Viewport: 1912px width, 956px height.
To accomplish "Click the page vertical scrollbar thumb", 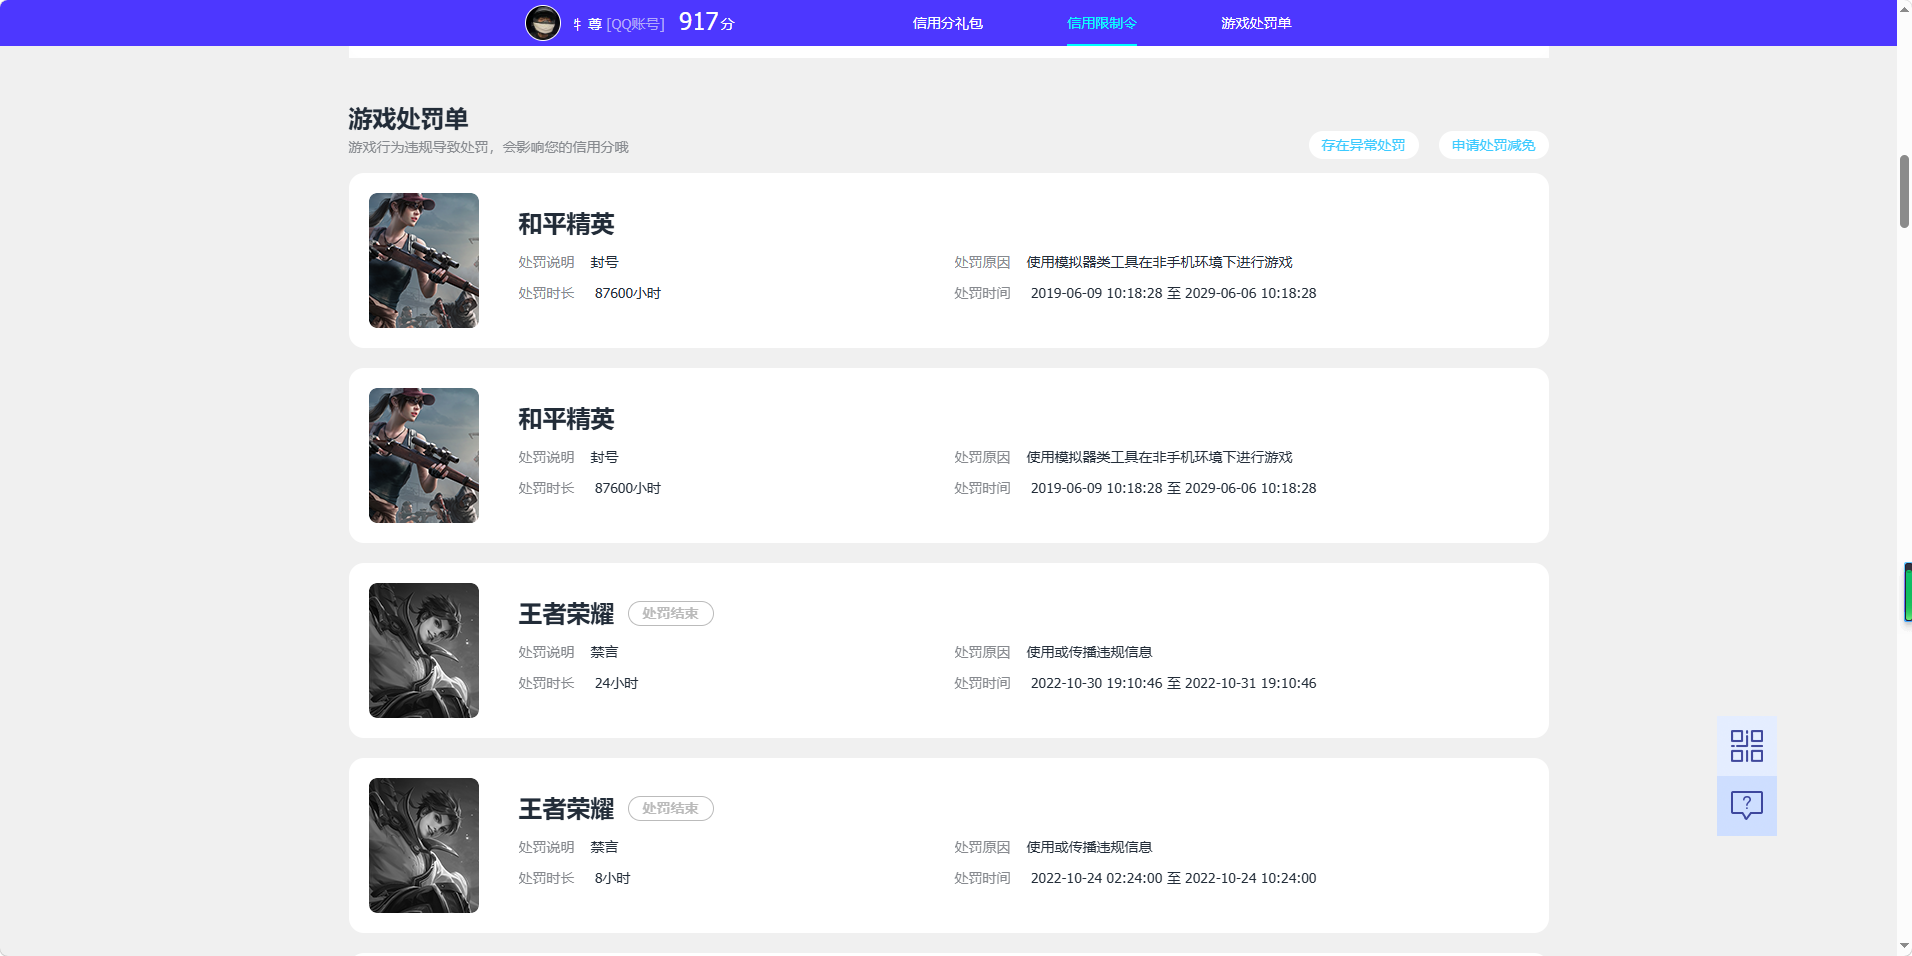I will (x=1904, y=191).
